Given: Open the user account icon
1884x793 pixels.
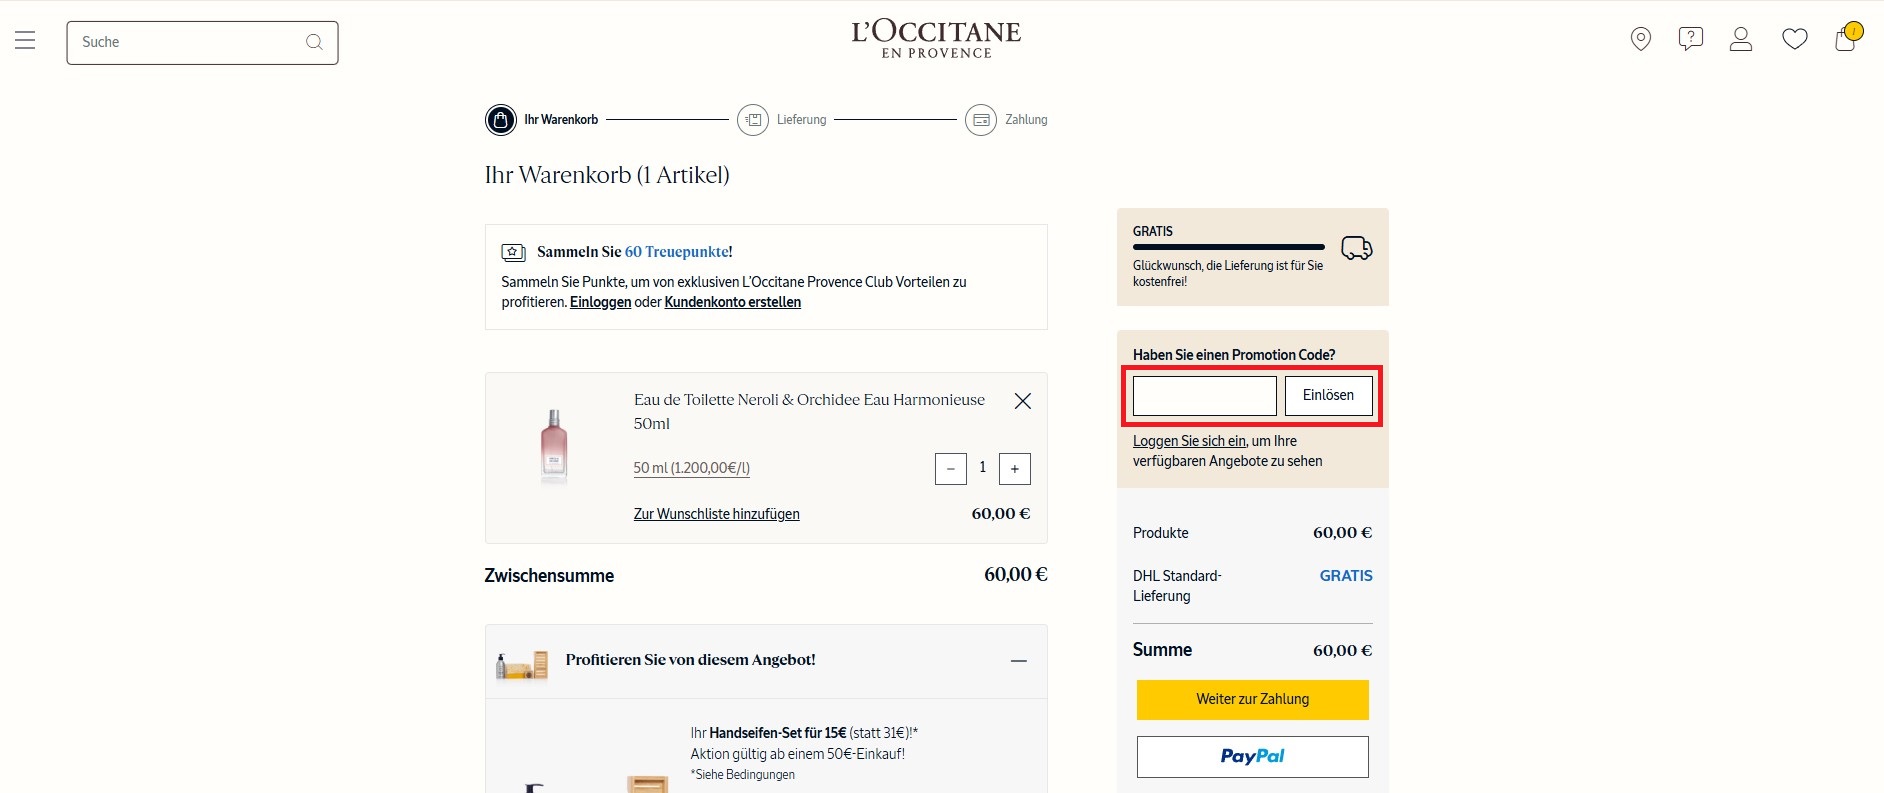Looking at the screenshot, I should pyautogui.click(x=1741, y=39).
